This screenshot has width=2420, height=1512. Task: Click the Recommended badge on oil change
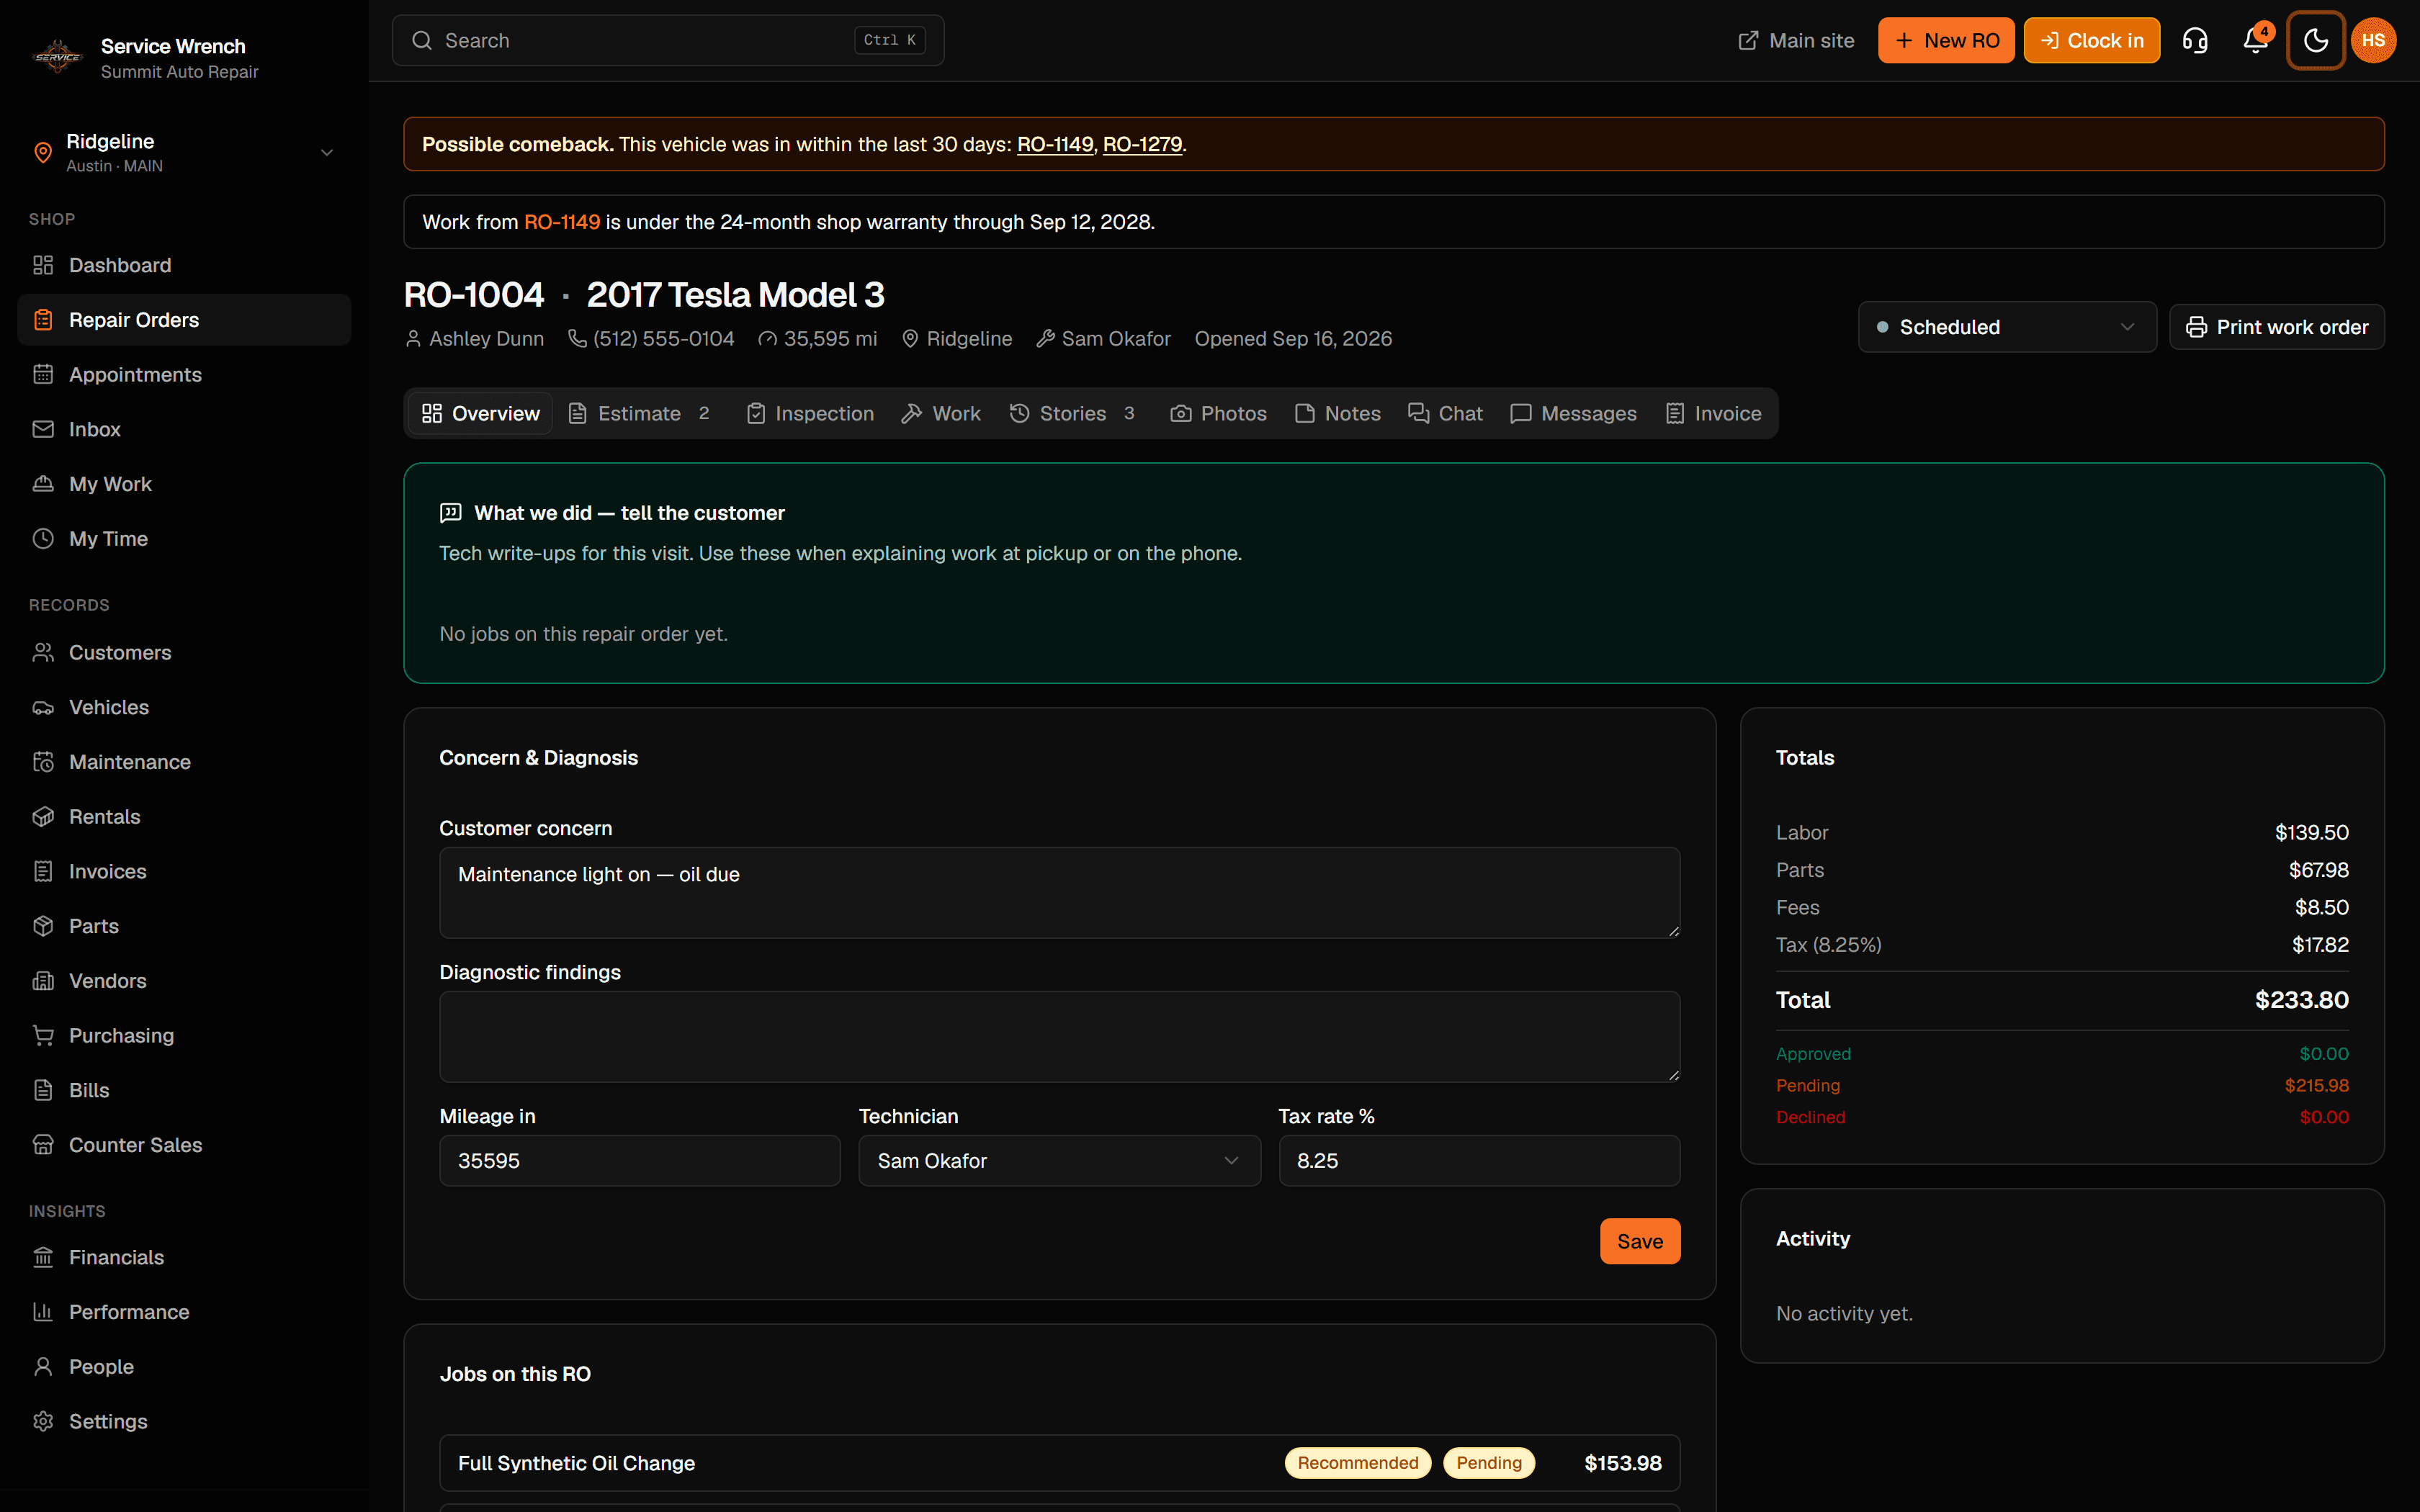pyautogui.click(x=1357, y=1463)
